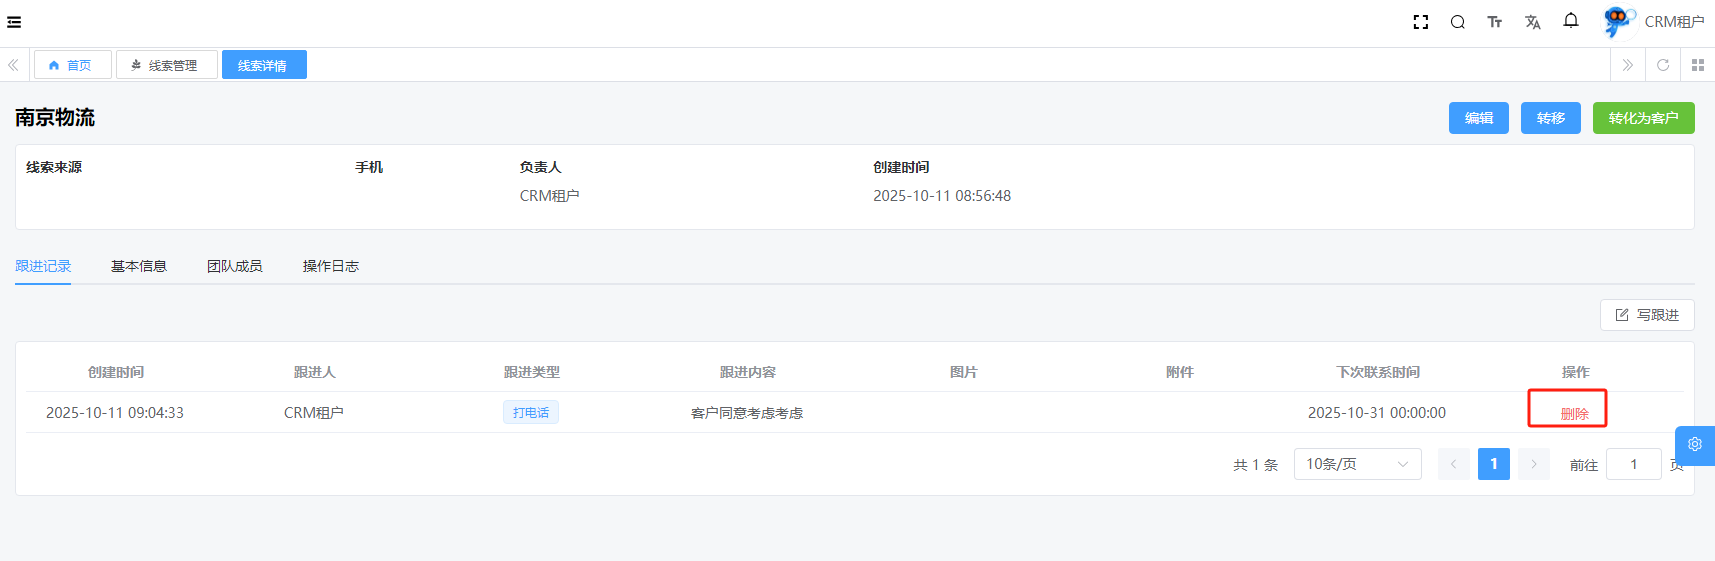Click the go-to page number input
The image size is (1715, 561).
[x=1633, y=464]
